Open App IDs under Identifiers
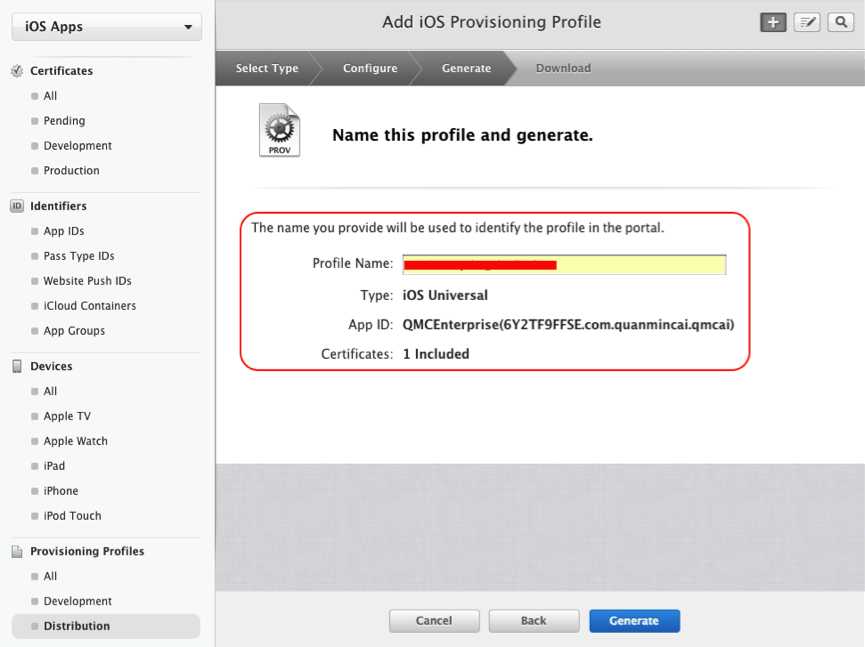 (x=64, y=231)
